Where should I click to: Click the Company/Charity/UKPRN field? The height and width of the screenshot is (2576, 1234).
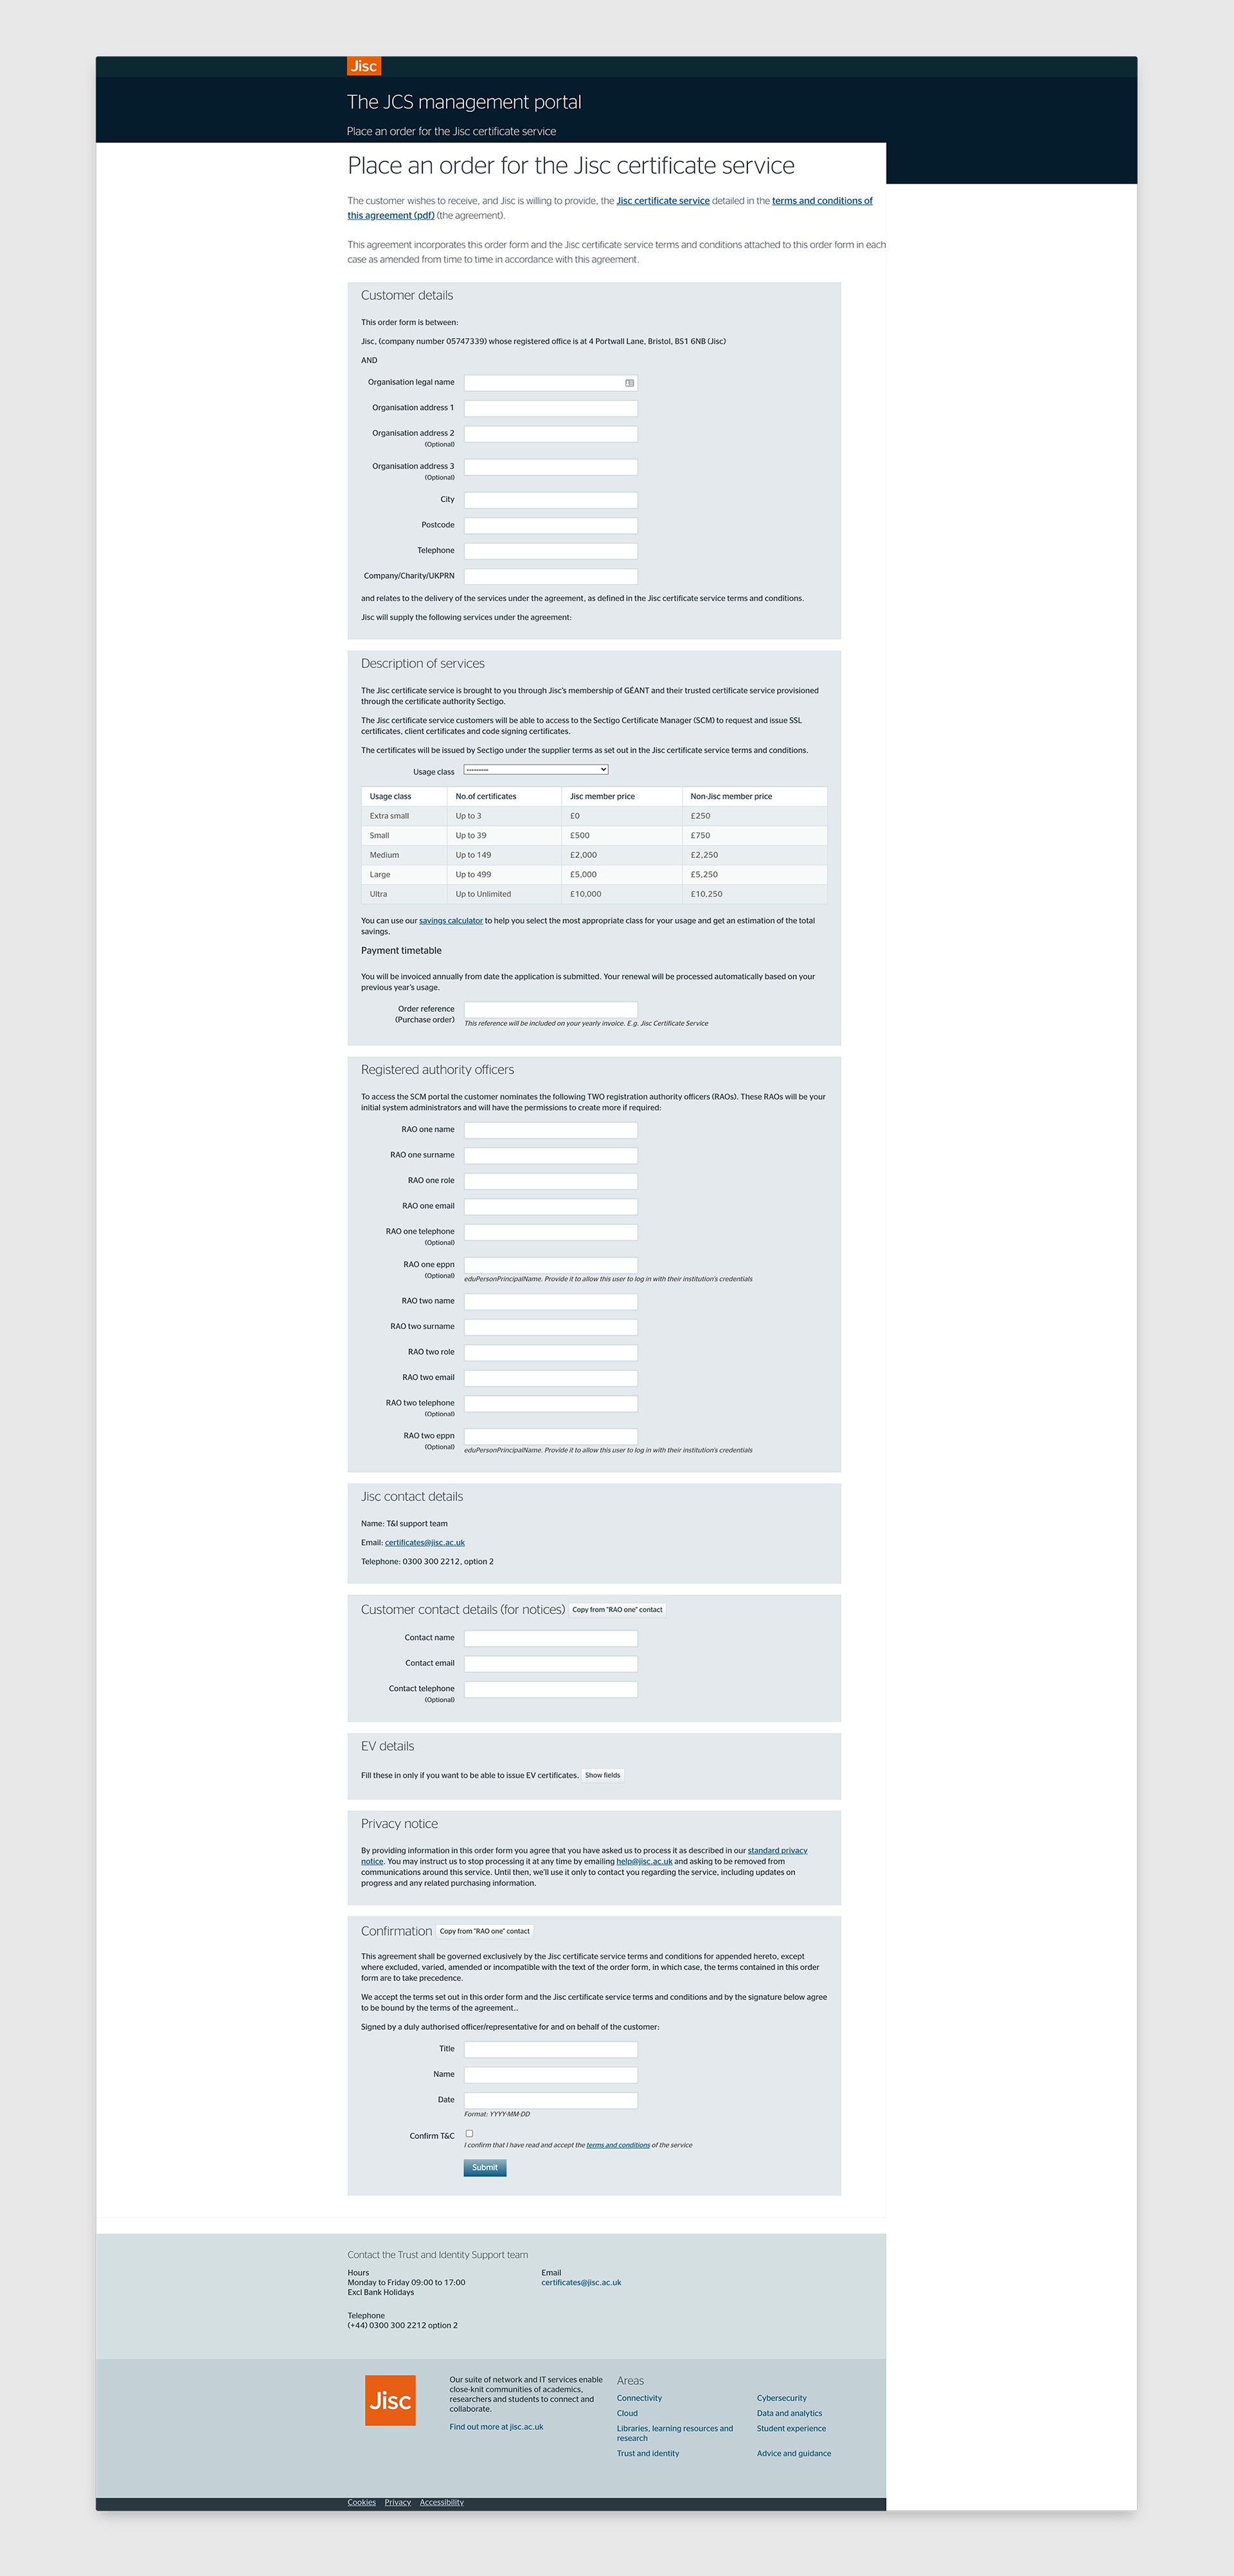point(551,576)
